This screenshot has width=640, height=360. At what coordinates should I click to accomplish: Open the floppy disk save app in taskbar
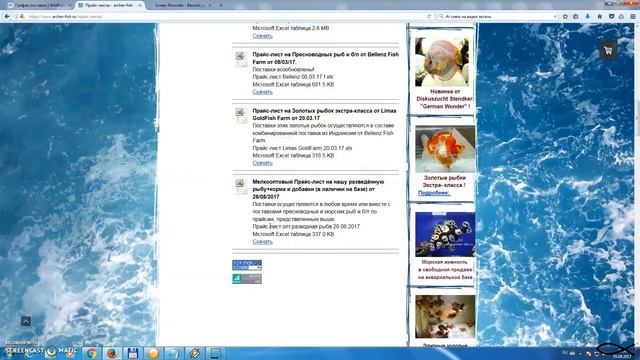(x=133, y=353)
